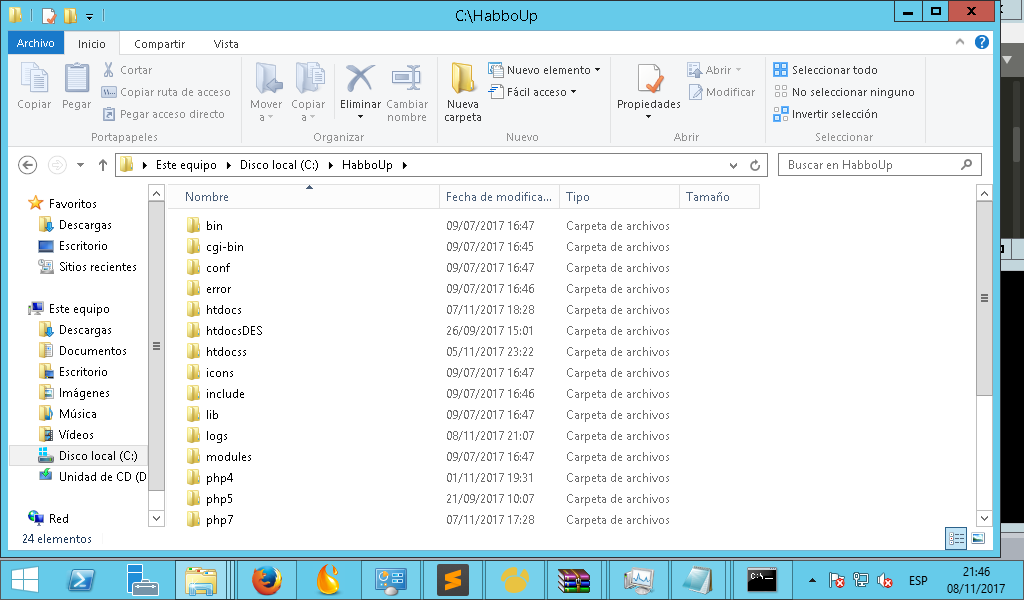
Task: Open the Abrir dropdown
Action: tap(739, 70)
